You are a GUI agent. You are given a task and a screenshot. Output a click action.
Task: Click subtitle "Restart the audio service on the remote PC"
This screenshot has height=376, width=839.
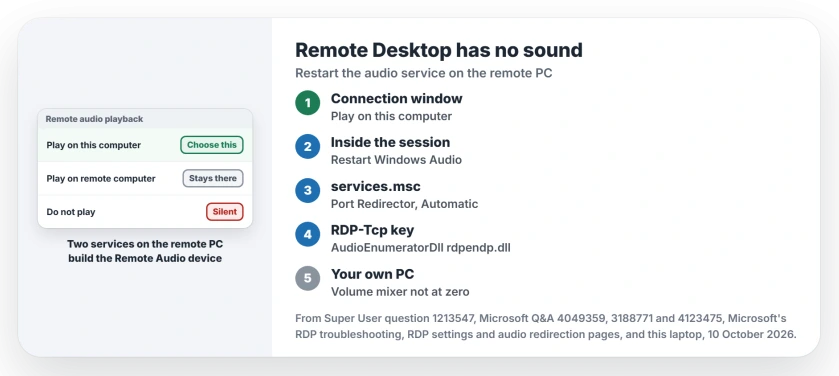click(x=424, y=73)
